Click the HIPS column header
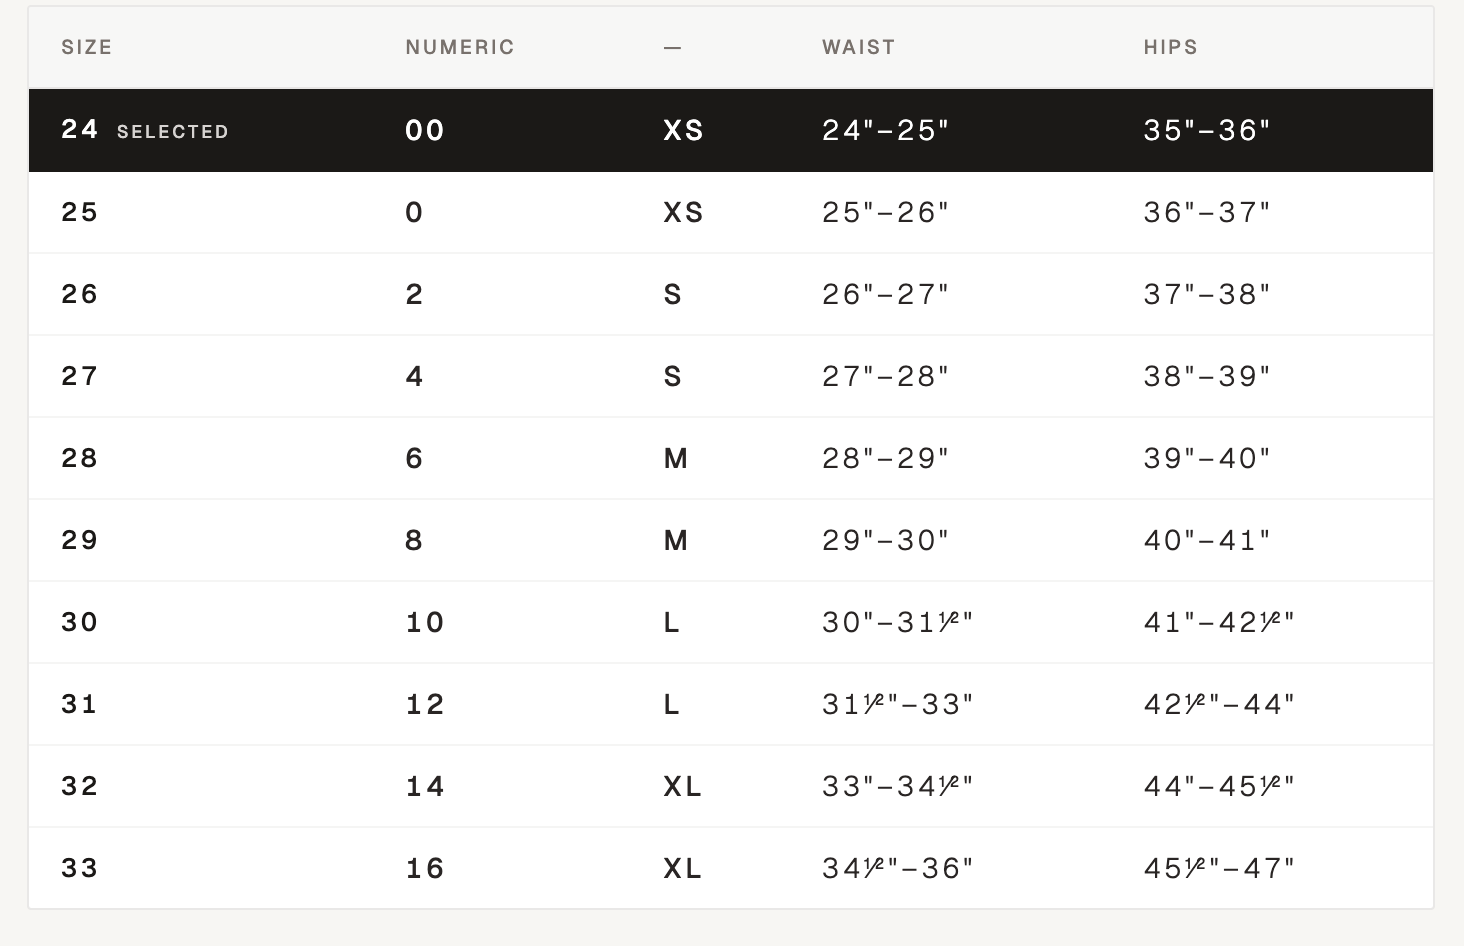The width and height of the screenshot is (1464, 946). (1170, 47)
